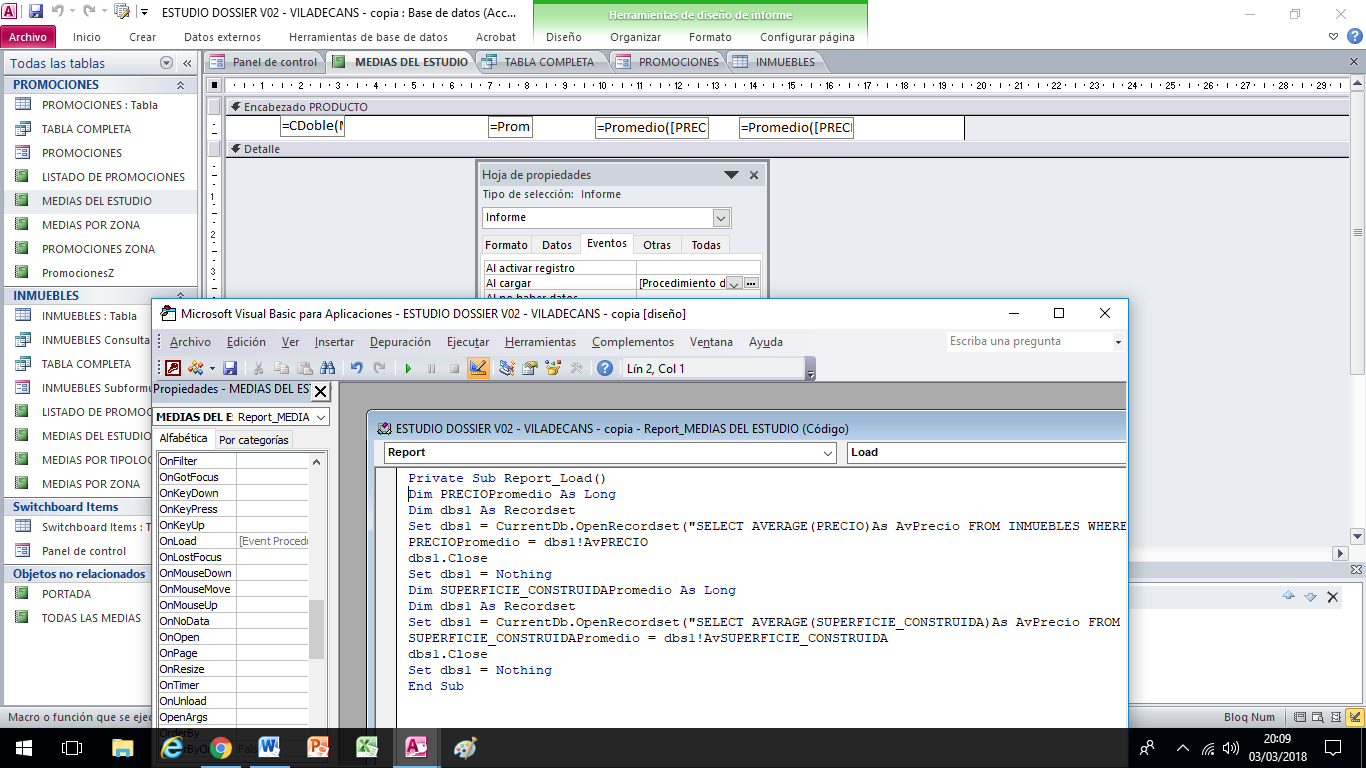Click the Cut scissors icon in VBA toolbar
Image resolution: width=1366 pixels, height=768 pixels.
[258, 368]
